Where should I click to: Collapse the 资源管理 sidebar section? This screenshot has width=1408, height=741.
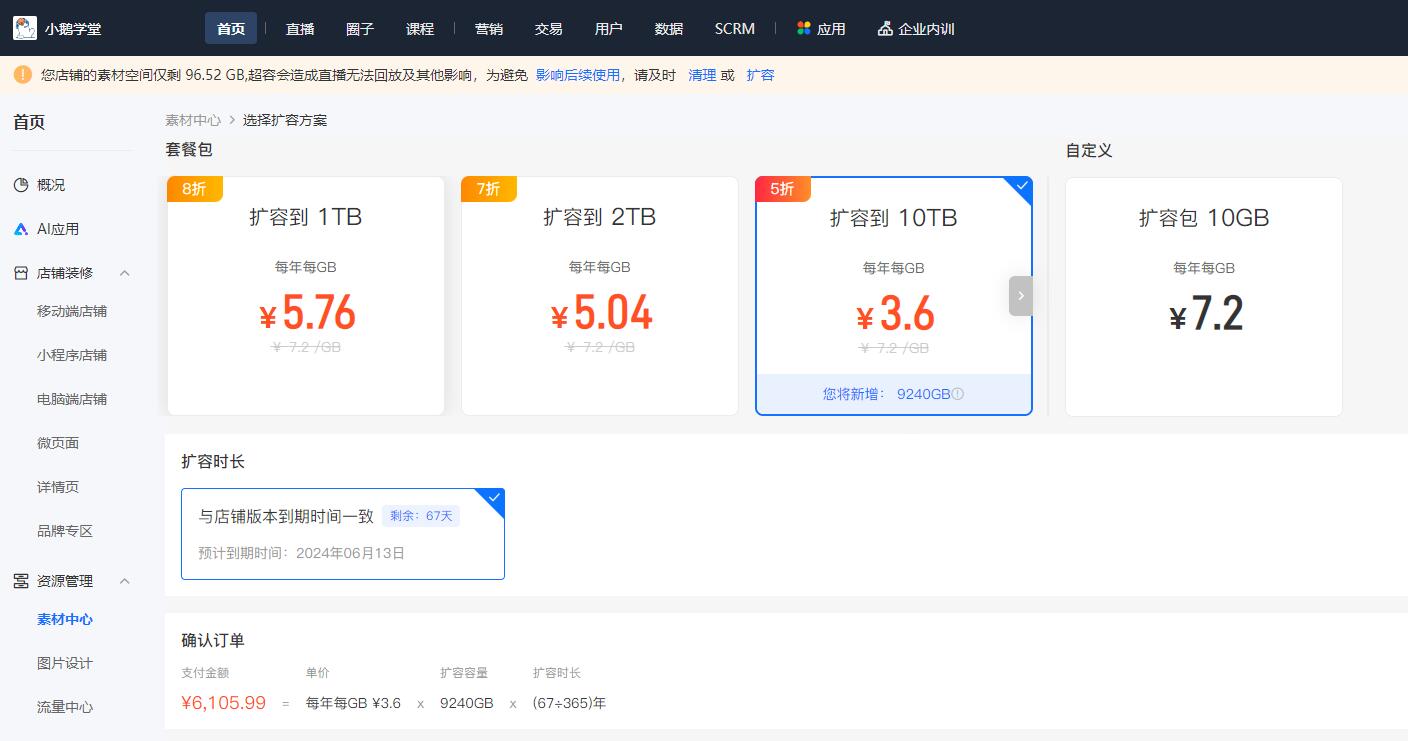(x=125, y=581)
